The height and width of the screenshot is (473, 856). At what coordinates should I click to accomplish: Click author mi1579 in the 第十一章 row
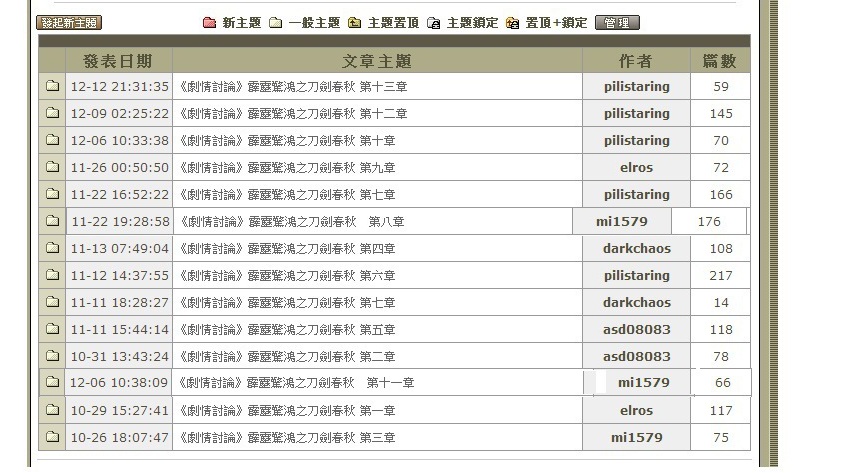click(644, 383)
